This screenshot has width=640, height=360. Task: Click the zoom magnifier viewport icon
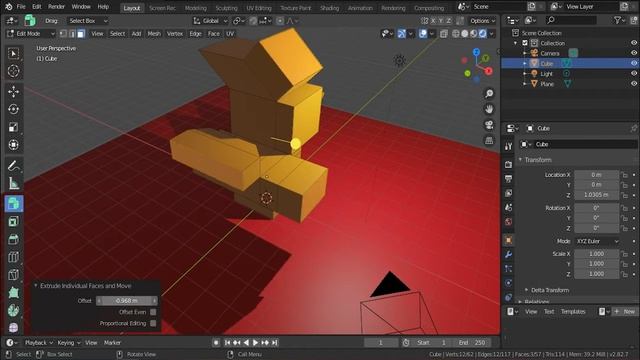489,94
